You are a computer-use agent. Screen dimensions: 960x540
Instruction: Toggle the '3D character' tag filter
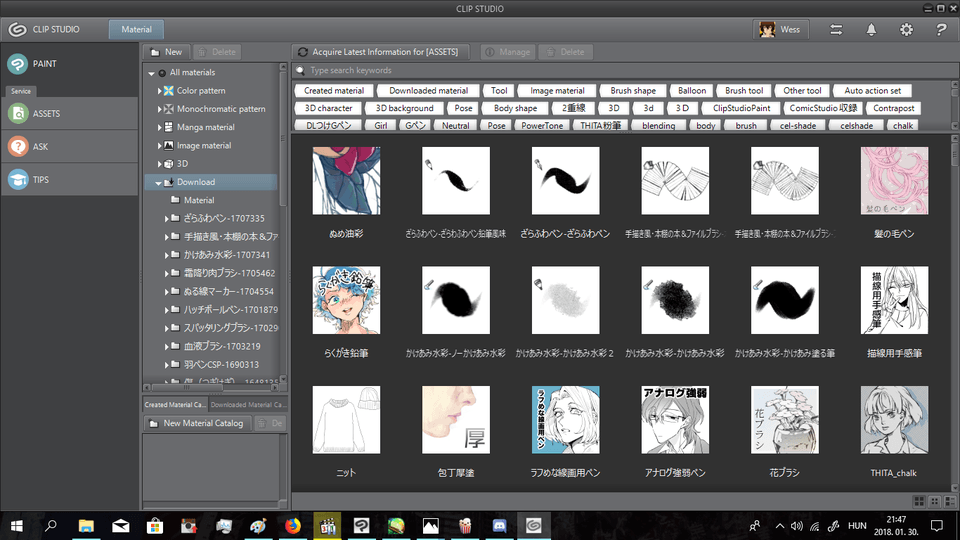coord(329,108)
